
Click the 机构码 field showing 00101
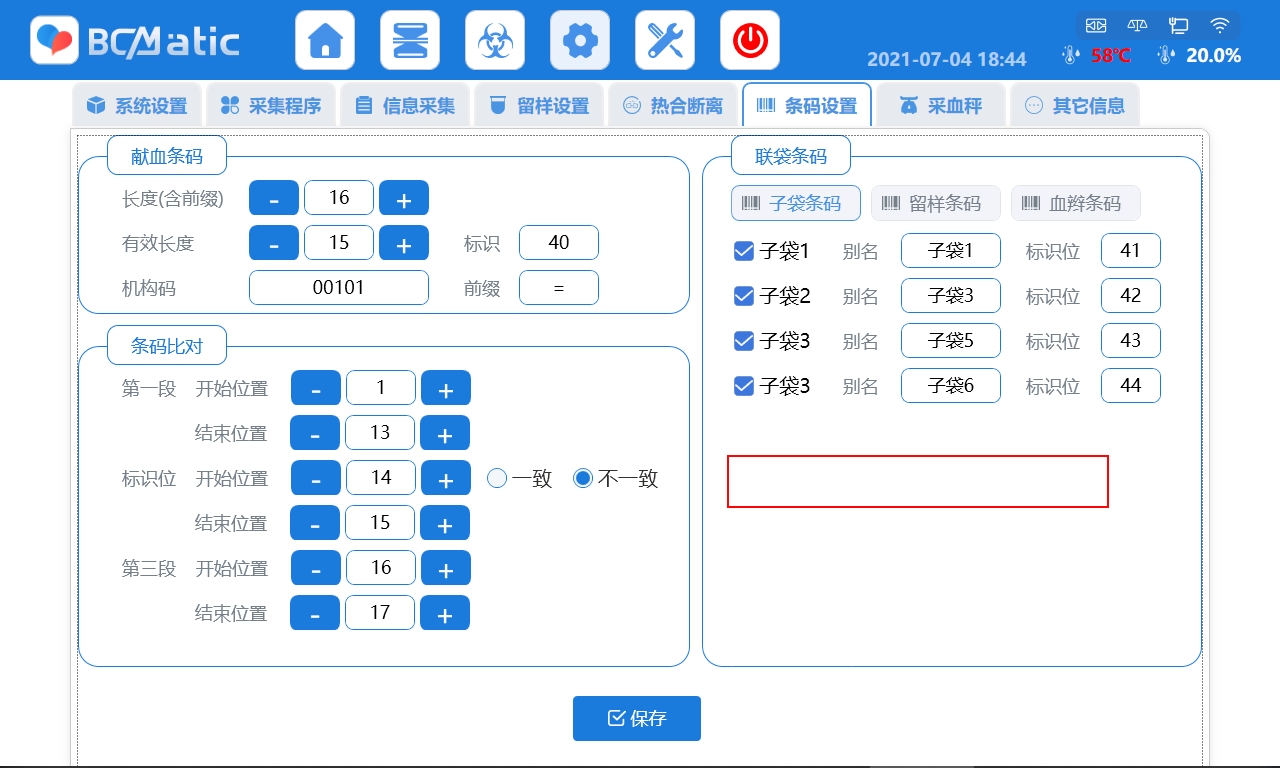coord(339,288)
